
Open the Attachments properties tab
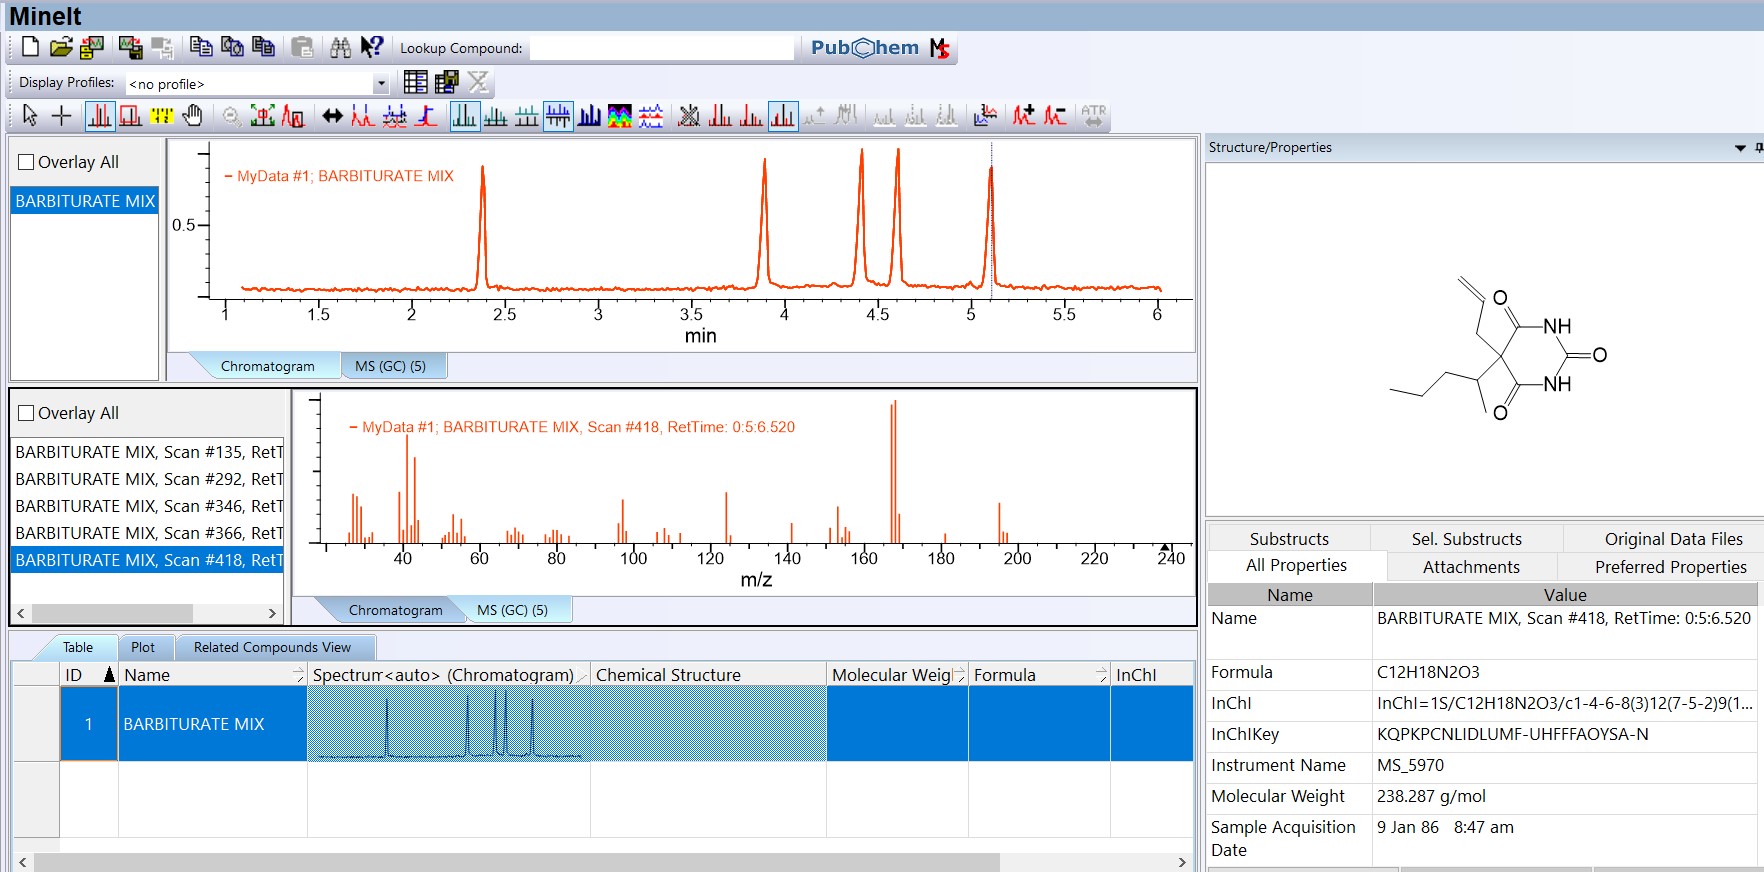pos(1471,567)
